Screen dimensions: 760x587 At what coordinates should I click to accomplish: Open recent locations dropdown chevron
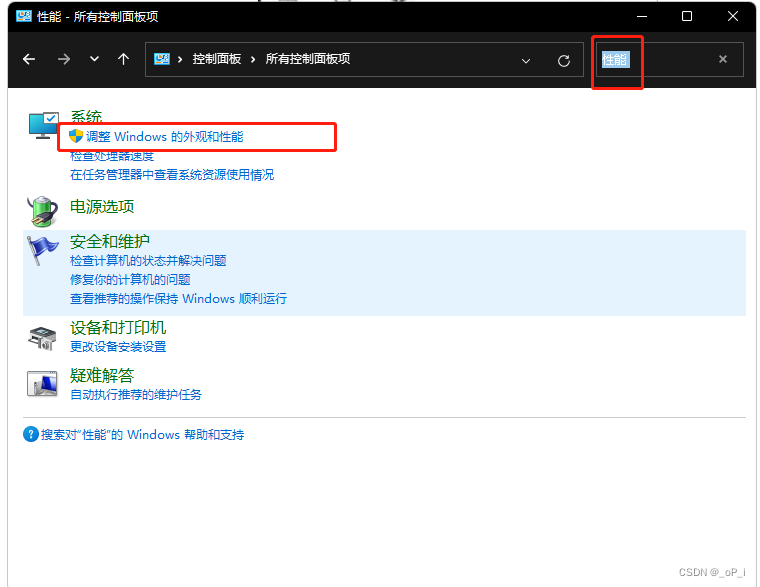tap(94, 59)
